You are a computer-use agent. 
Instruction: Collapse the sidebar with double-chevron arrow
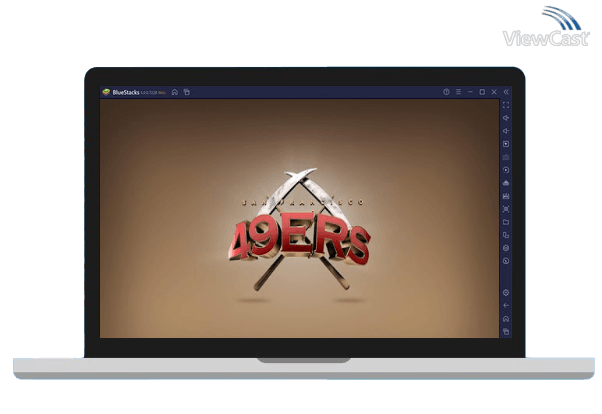tap(506, 92)
